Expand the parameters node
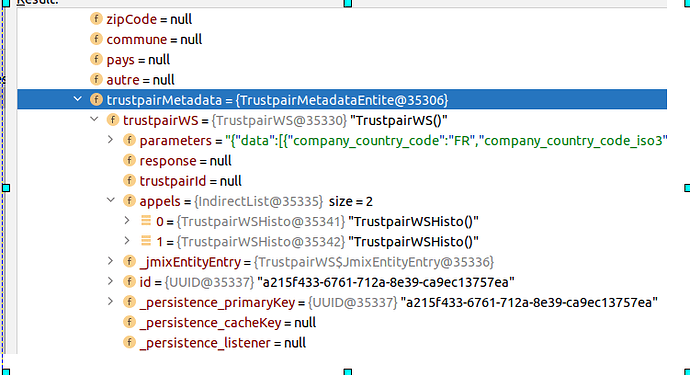 pos(110,140)
